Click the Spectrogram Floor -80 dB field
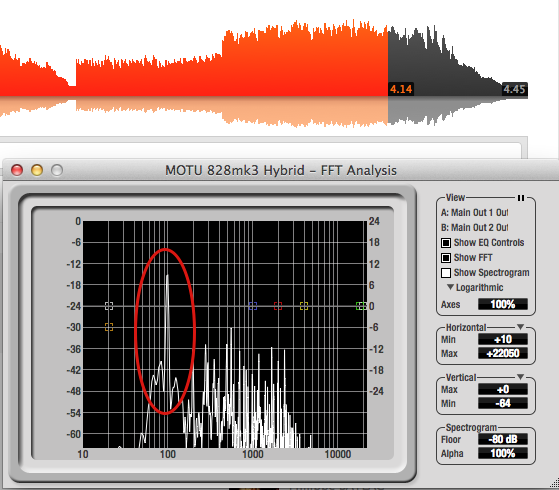Image resolution: width=559 pixels, height=490 pixels. (503, 439)
